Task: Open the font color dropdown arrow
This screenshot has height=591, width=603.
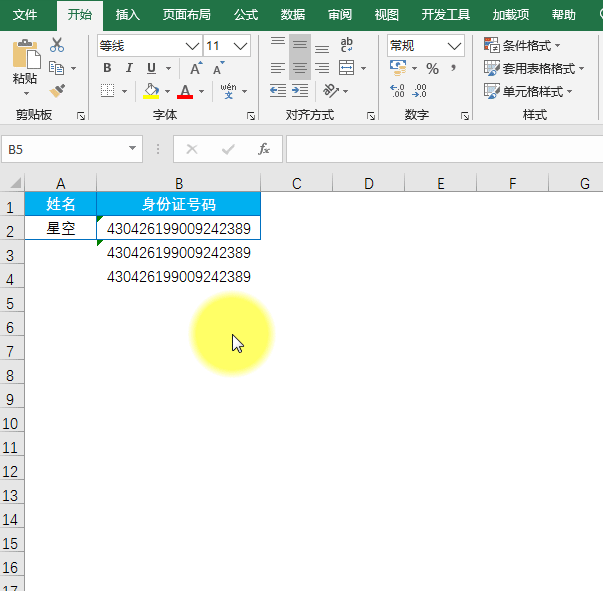Action: click(x=202, y=92)
